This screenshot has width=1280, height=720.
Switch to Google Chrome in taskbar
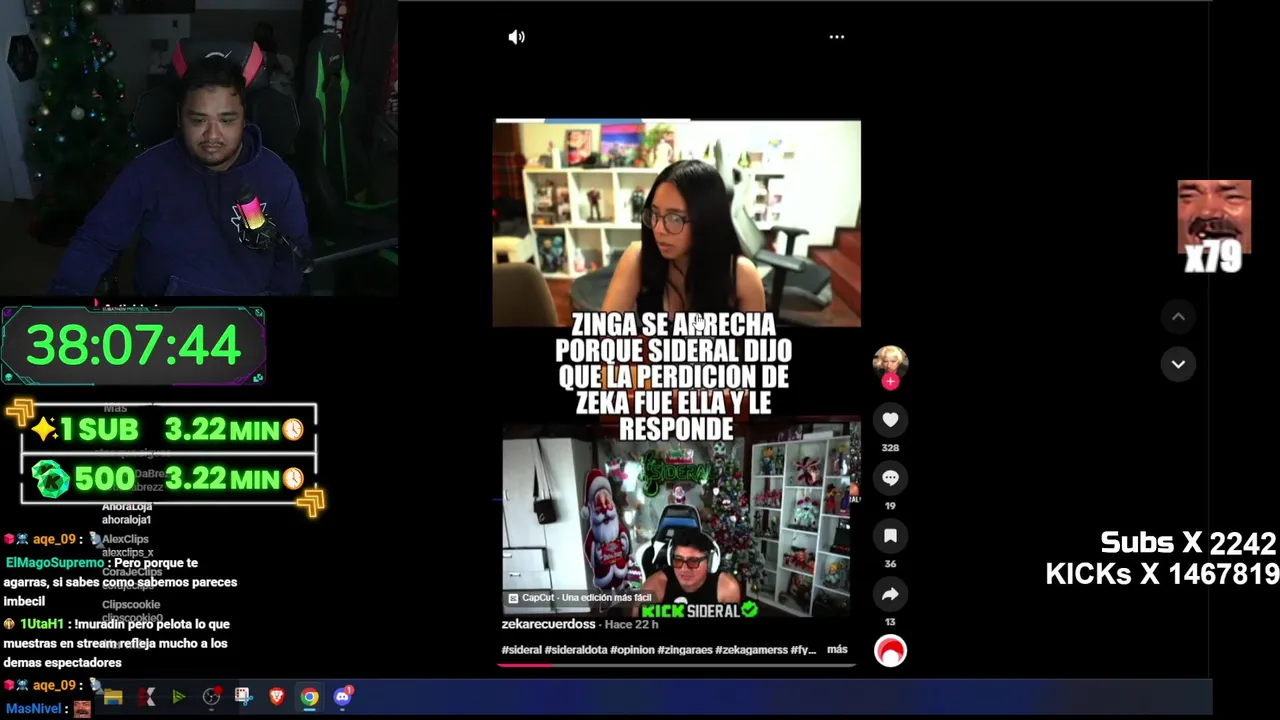pos(309,697)
